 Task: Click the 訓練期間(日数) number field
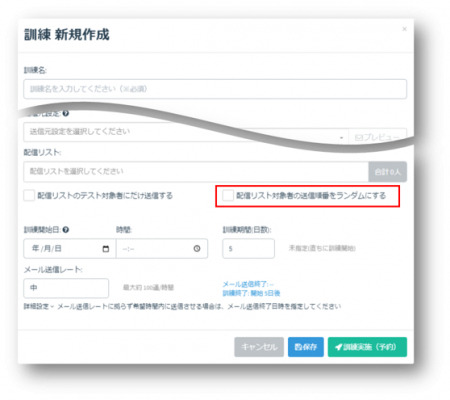[249, 249]
